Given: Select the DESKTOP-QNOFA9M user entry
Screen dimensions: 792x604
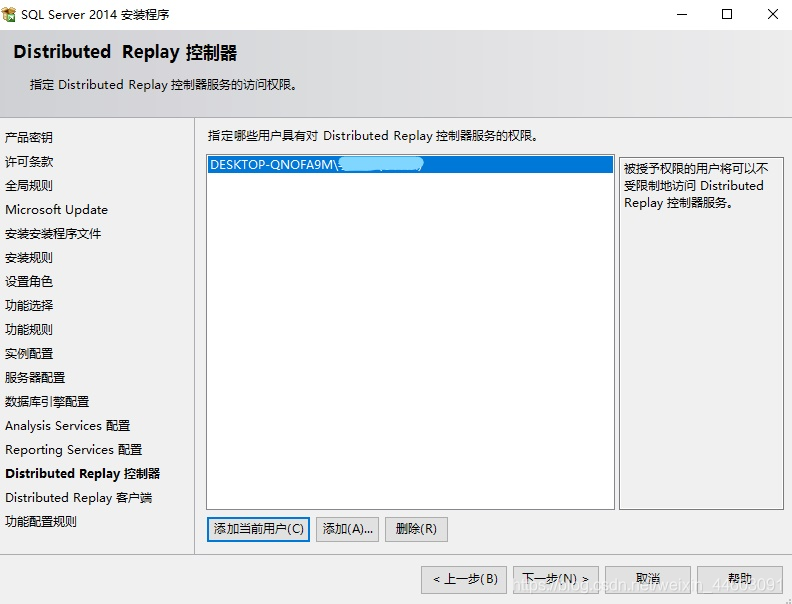Looking at the screenshot, I should 410,165.
